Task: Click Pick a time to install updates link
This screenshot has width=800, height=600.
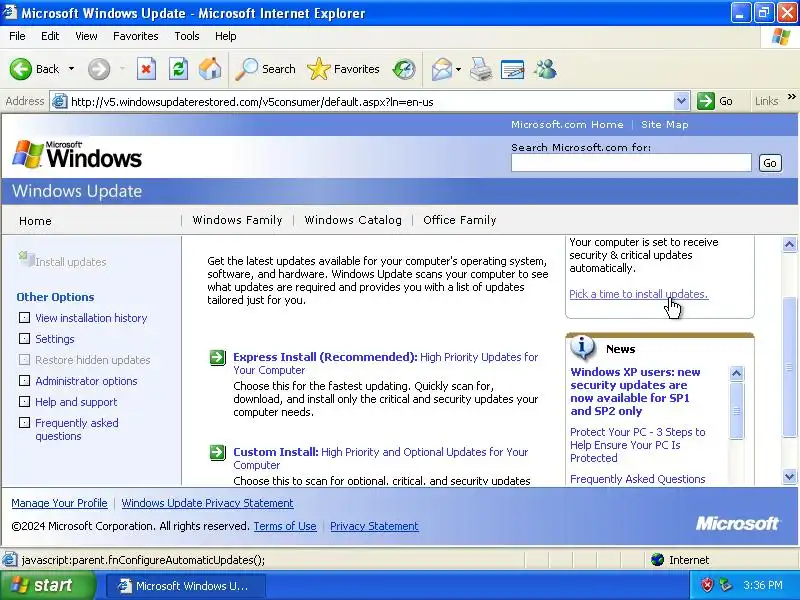Action: click(638, 294)
